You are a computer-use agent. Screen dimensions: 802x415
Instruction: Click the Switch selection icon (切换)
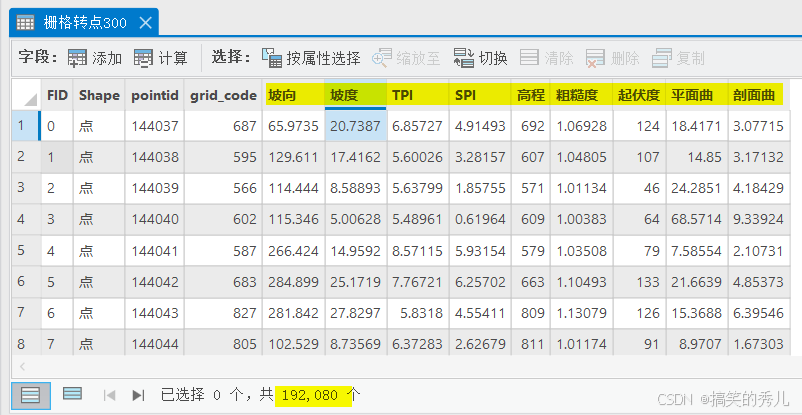(464, 58)
